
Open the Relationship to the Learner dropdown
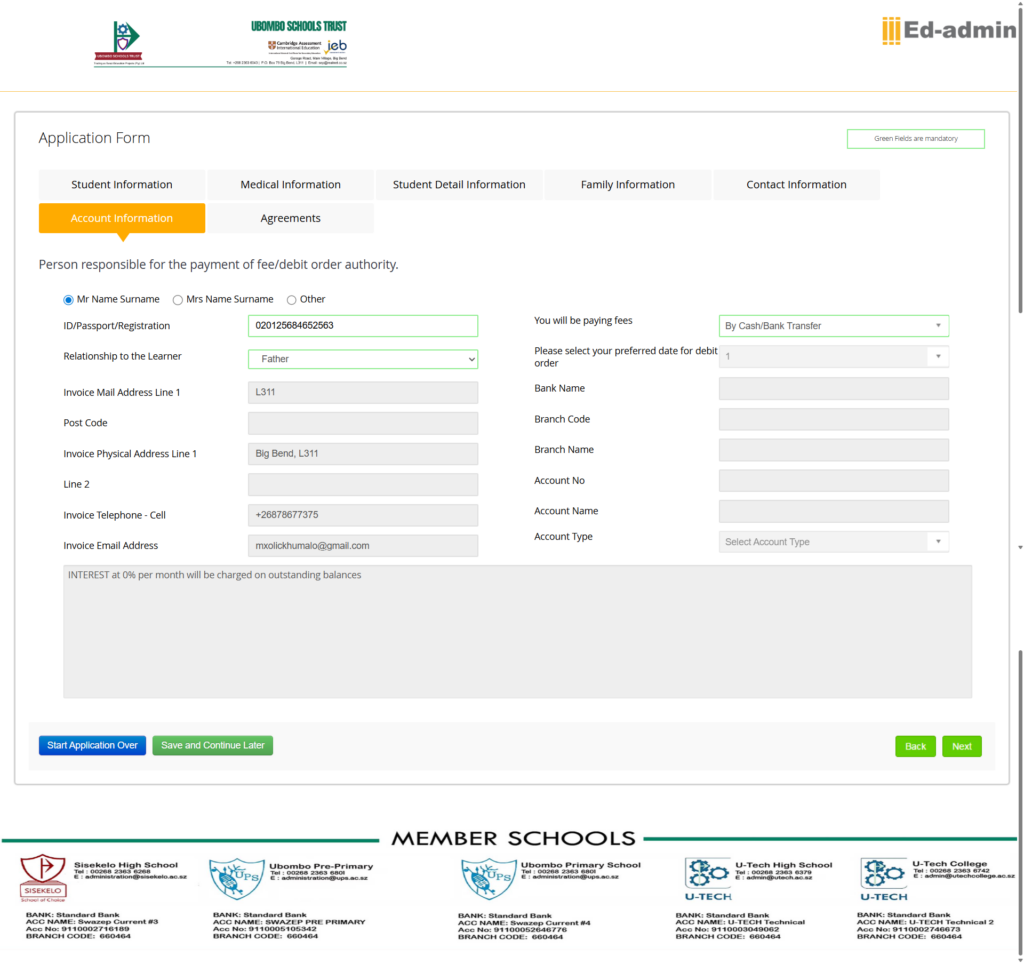coord(362,359)
